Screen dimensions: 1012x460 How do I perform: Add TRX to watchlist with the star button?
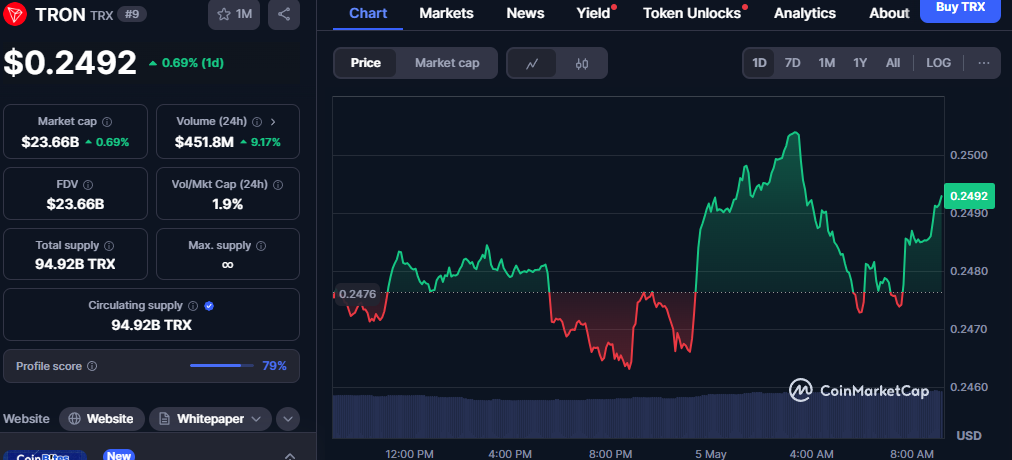(x=234, y=14)
